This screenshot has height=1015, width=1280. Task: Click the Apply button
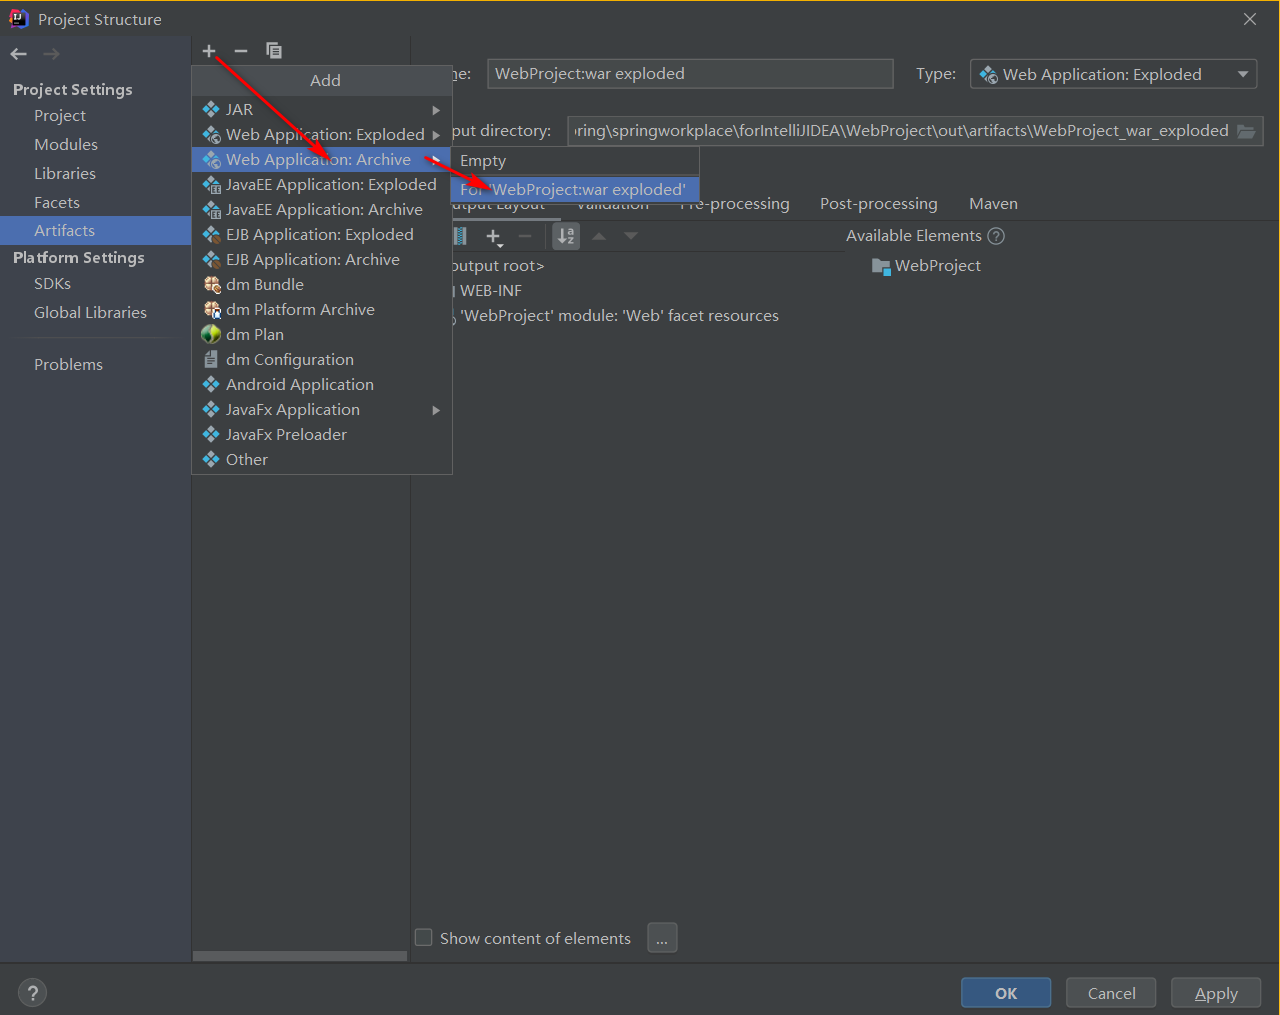pyautogui.click(x=1216, y=993)
